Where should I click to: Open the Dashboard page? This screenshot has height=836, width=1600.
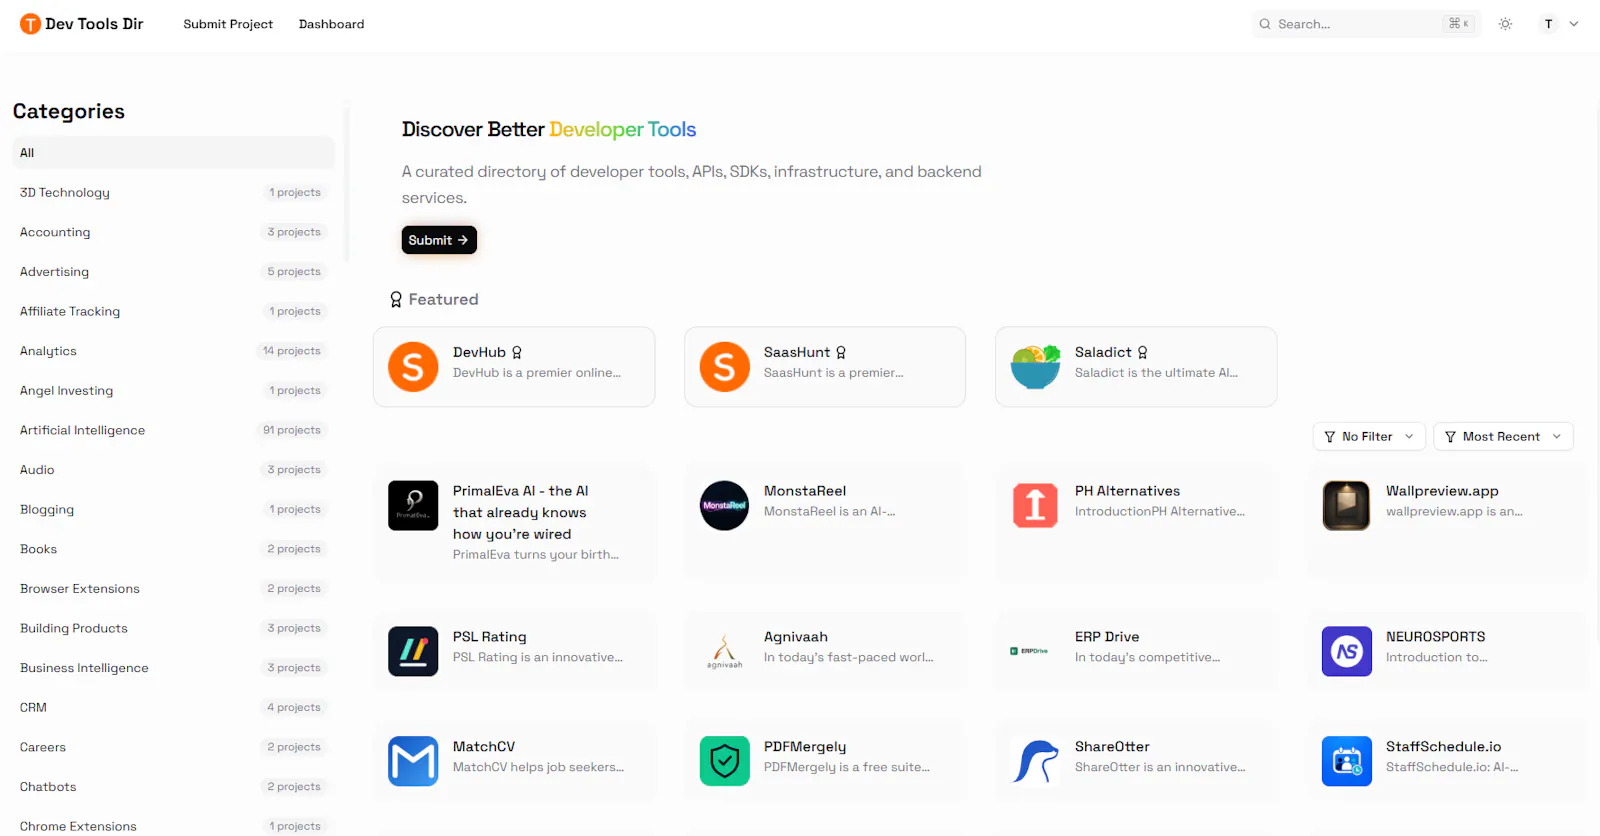tap(331, 24)
